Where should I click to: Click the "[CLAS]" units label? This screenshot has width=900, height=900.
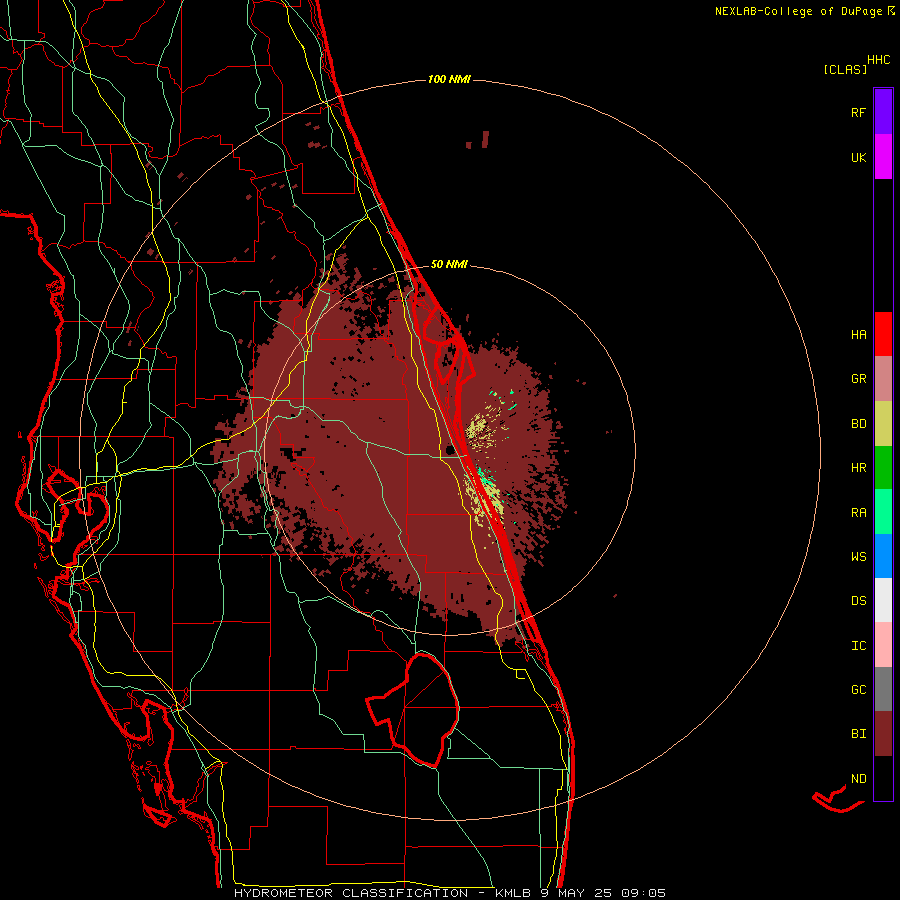pyautogui.click(x=845, y=69)
